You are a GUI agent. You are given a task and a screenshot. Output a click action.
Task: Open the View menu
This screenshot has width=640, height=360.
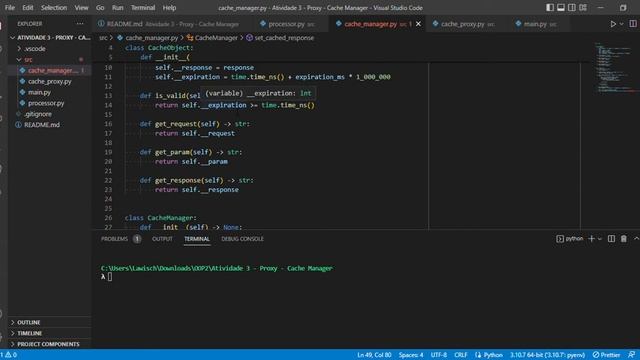81,8
